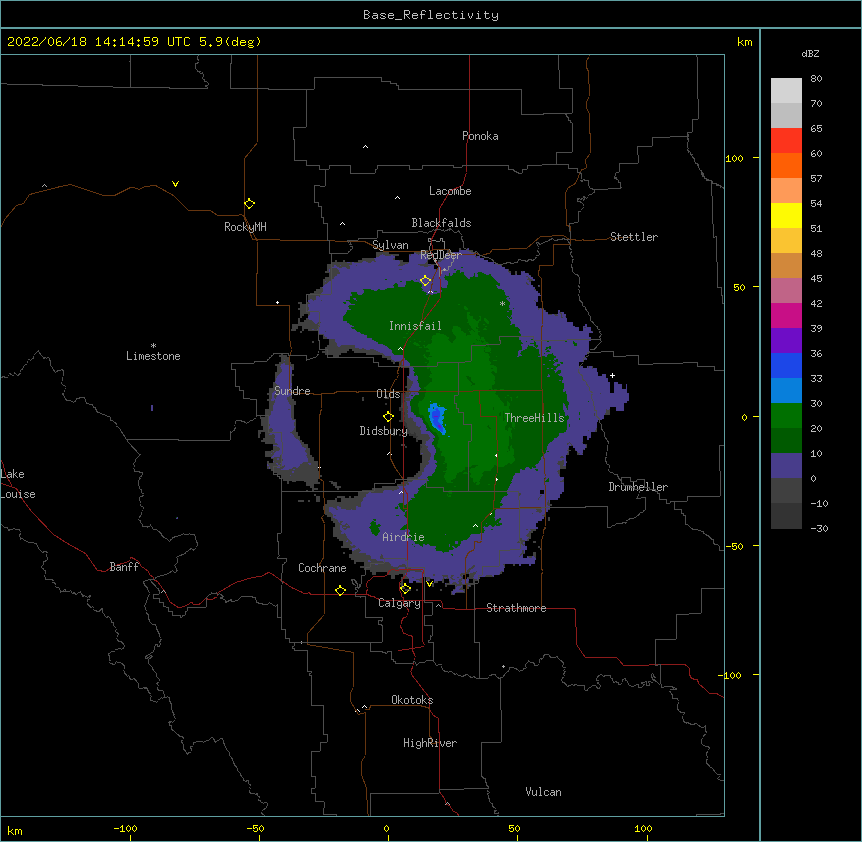Pick the slate purple 10-0 dBZ swatch

pos(786,466)
